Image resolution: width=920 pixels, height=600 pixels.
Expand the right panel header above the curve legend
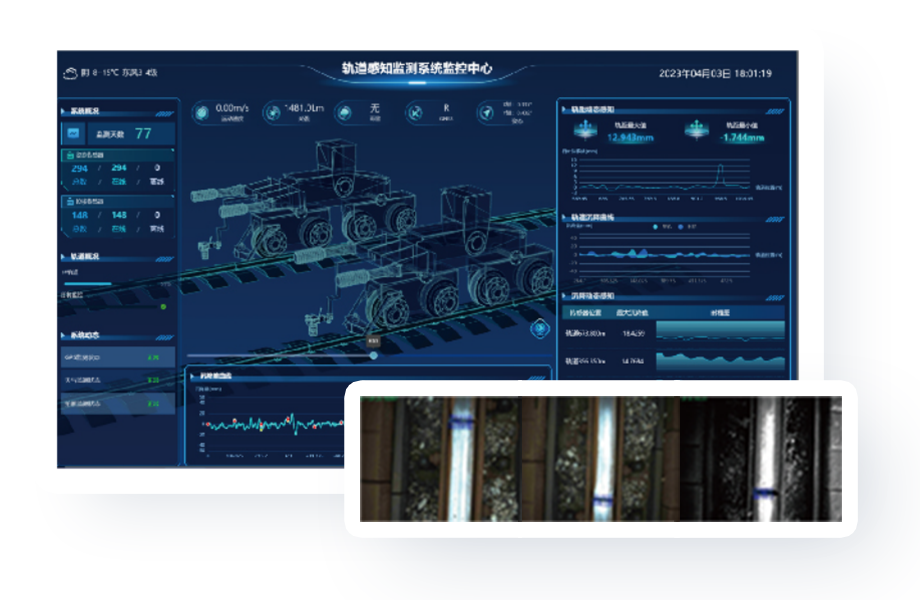(x=674, y=218)
